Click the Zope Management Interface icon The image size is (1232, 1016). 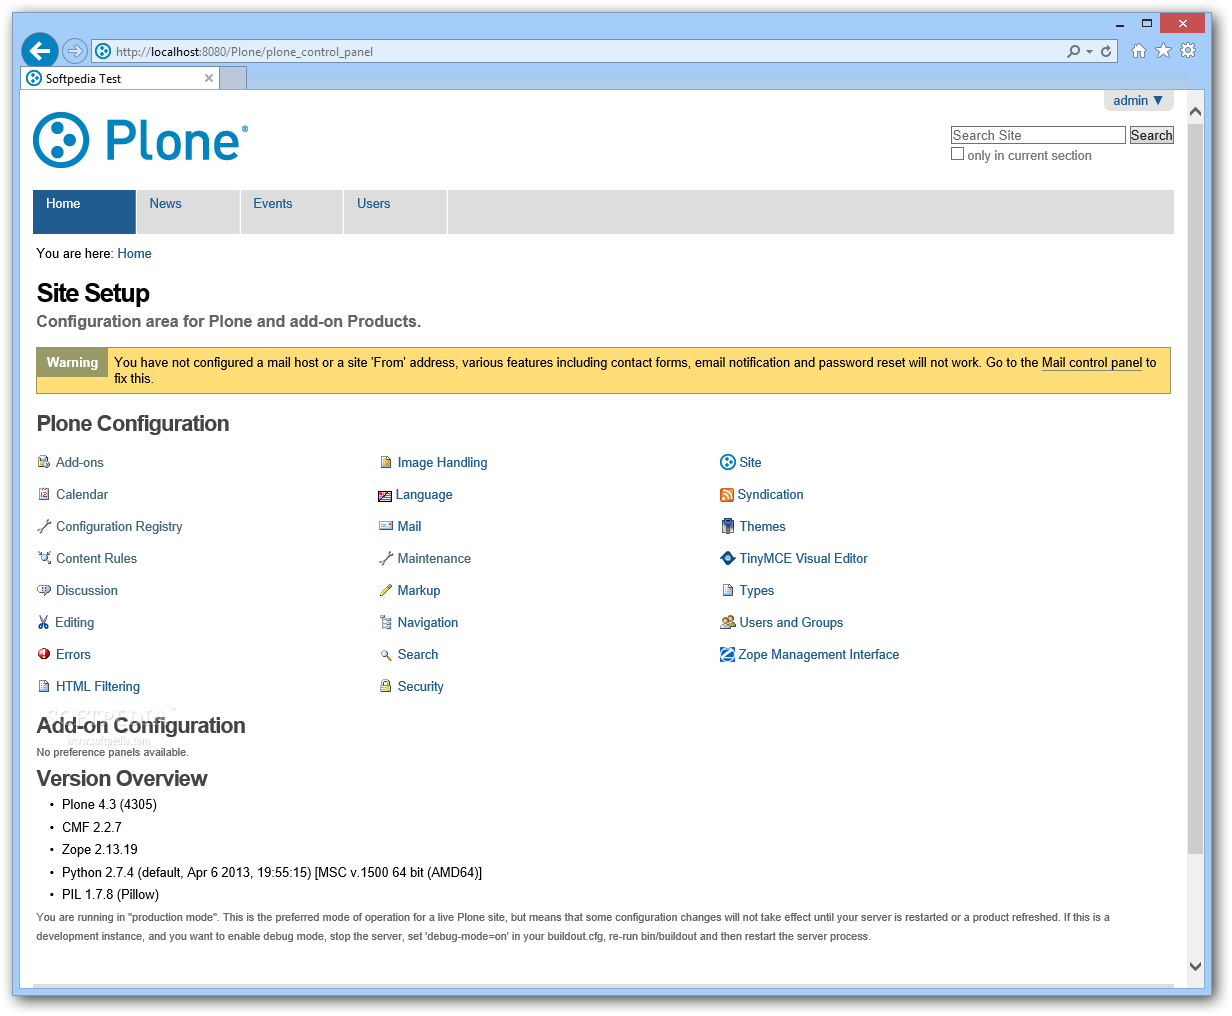(x=728, y=654)
